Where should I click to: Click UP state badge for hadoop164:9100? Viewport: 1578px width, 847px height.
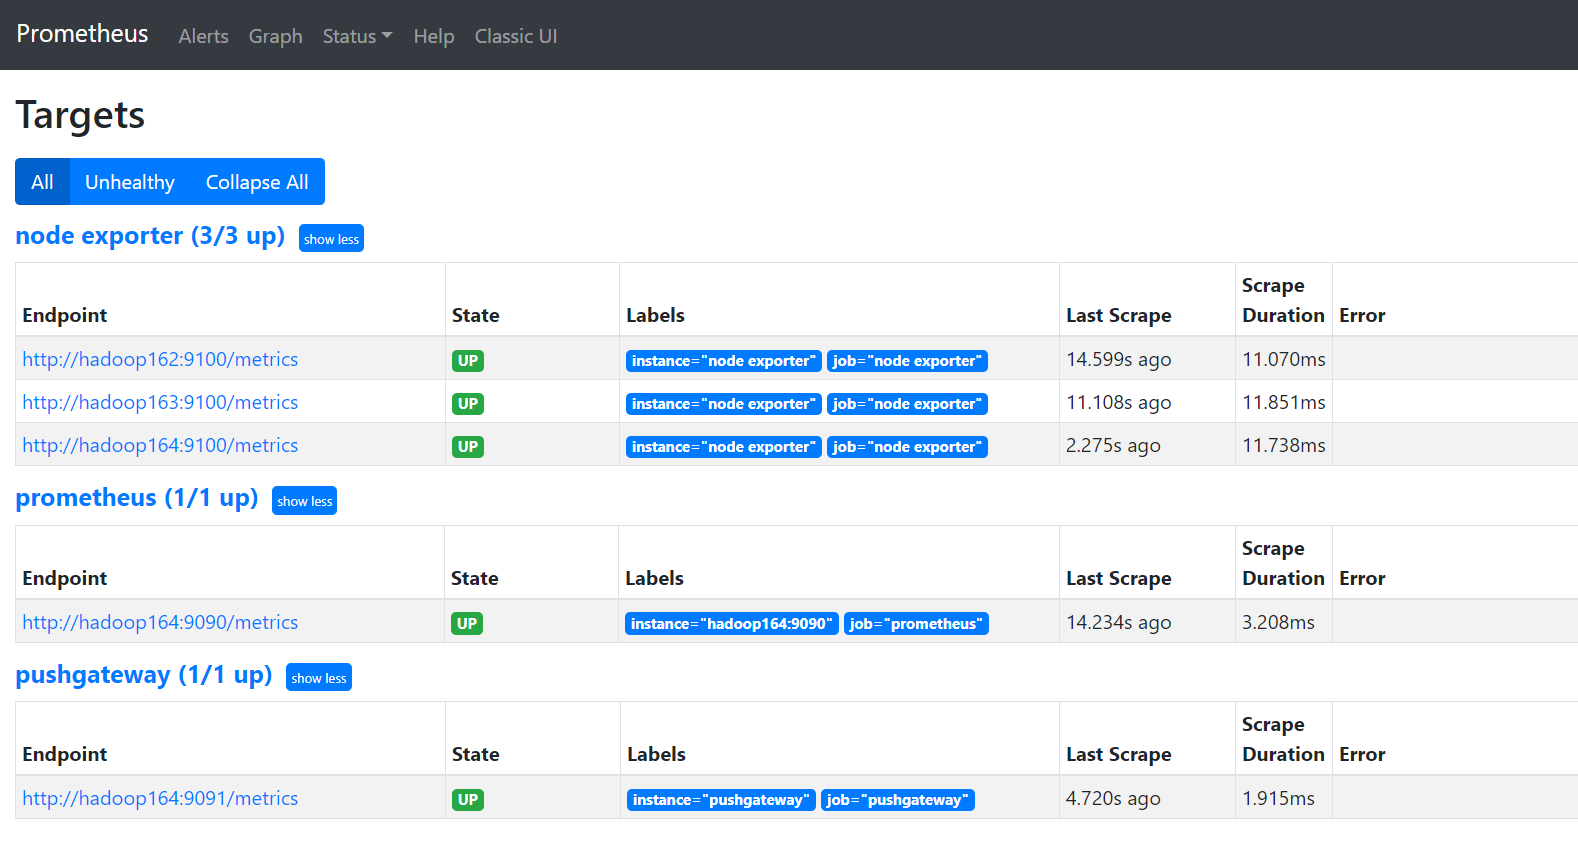click(468, 447)
